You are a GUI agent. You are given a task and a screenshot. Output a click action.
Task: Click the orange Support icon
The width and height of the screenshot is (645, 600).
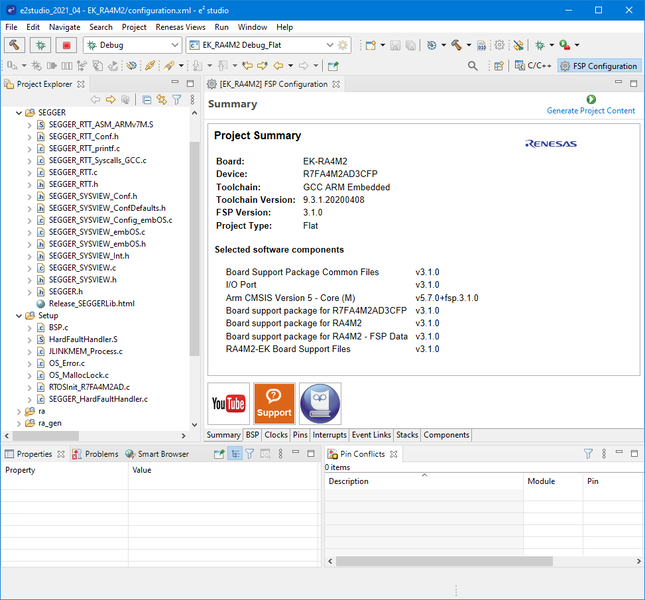tap(274, 403)
